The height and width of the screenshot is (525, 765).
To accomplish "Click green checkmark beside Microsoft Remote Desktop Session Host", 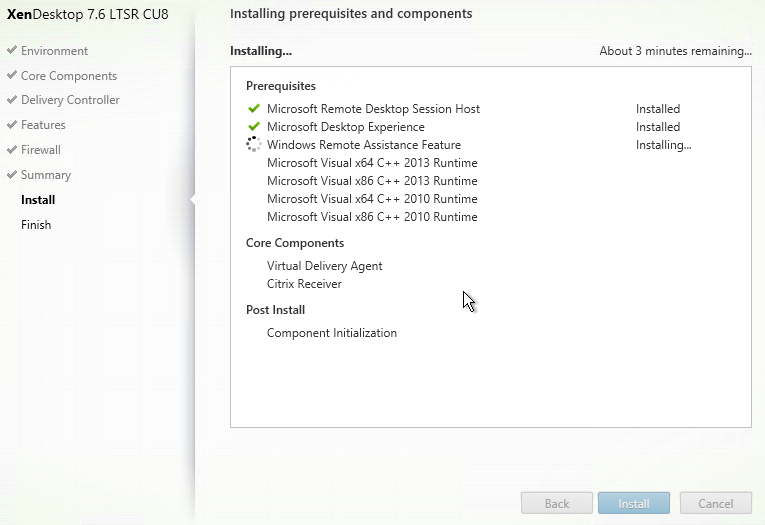I will coord(253,109).
